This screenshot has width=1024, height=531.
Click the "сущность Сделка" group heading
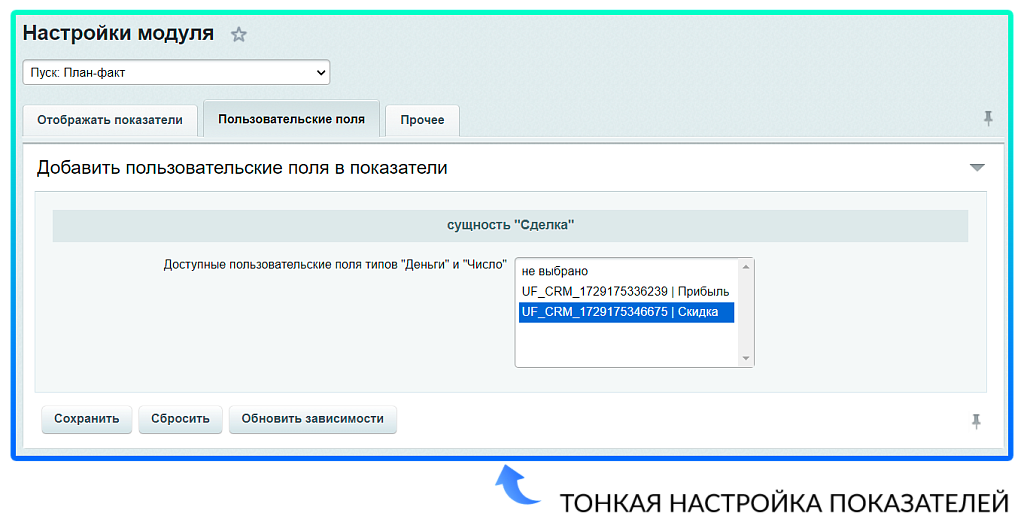click(x=510, y=226)
